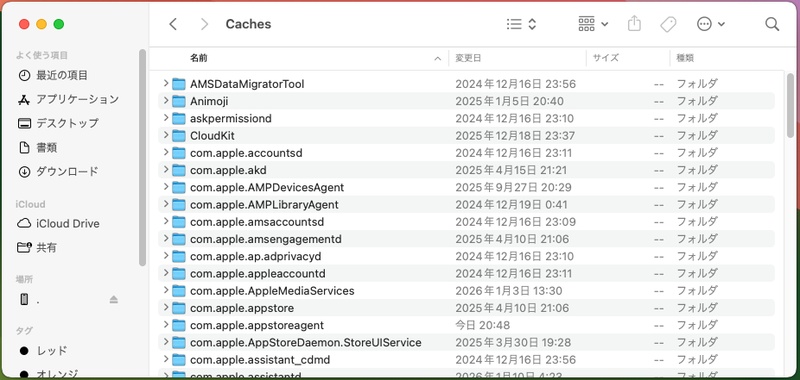Sort by the 名前 column header
The width and height of the screenshot is (800, 380).
[x=198, y=58]
